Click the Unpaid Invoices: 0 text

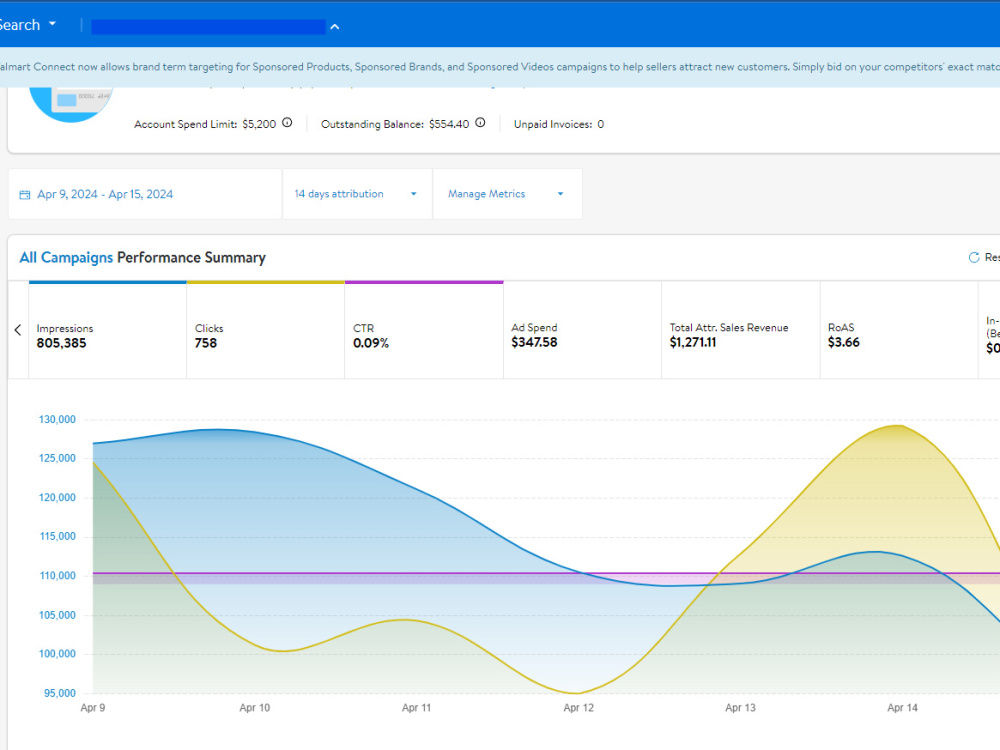(x=559, y=124)
